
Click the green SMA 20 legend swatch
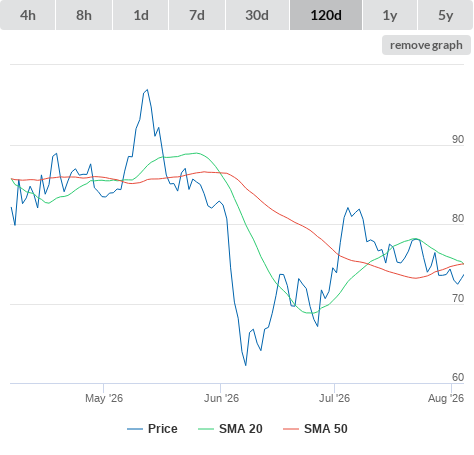click(x=206, y=429)
